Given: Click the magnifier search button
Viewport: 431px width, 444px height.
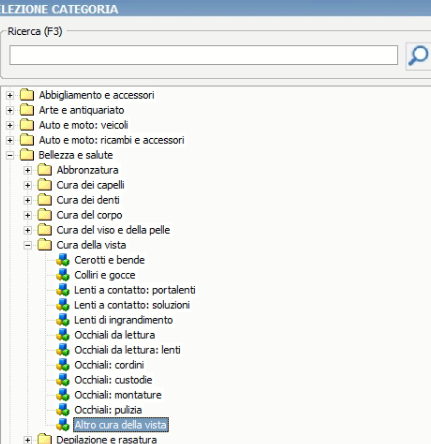Looking at the screenshot, I should (418, 56).
